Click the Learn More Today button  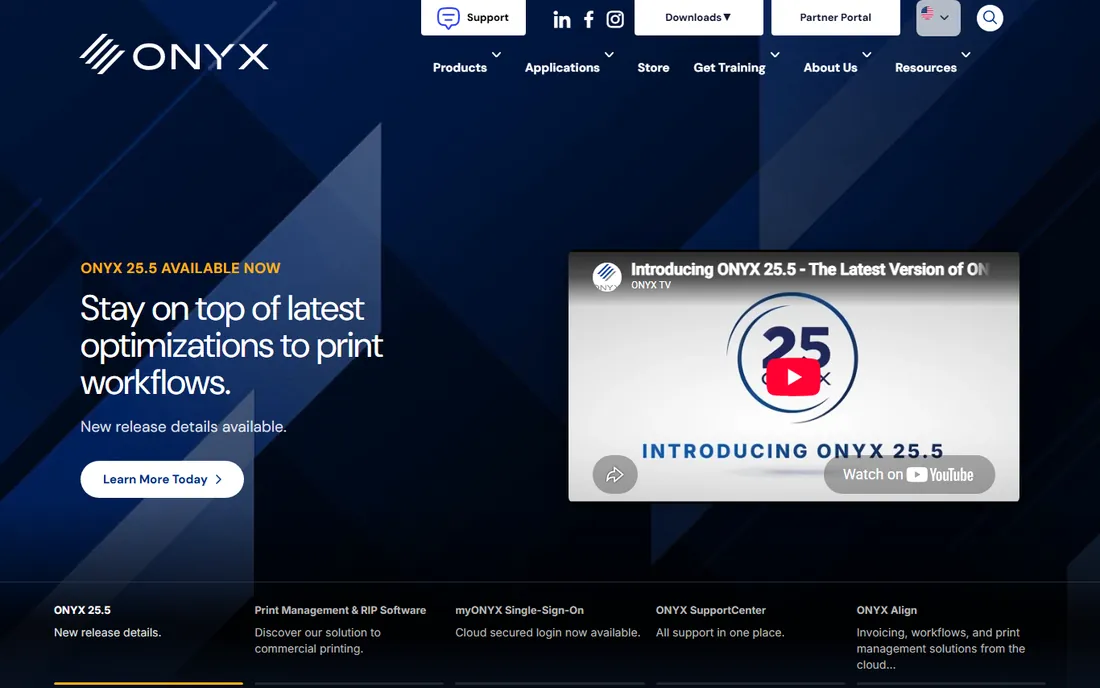click(162, 479)
